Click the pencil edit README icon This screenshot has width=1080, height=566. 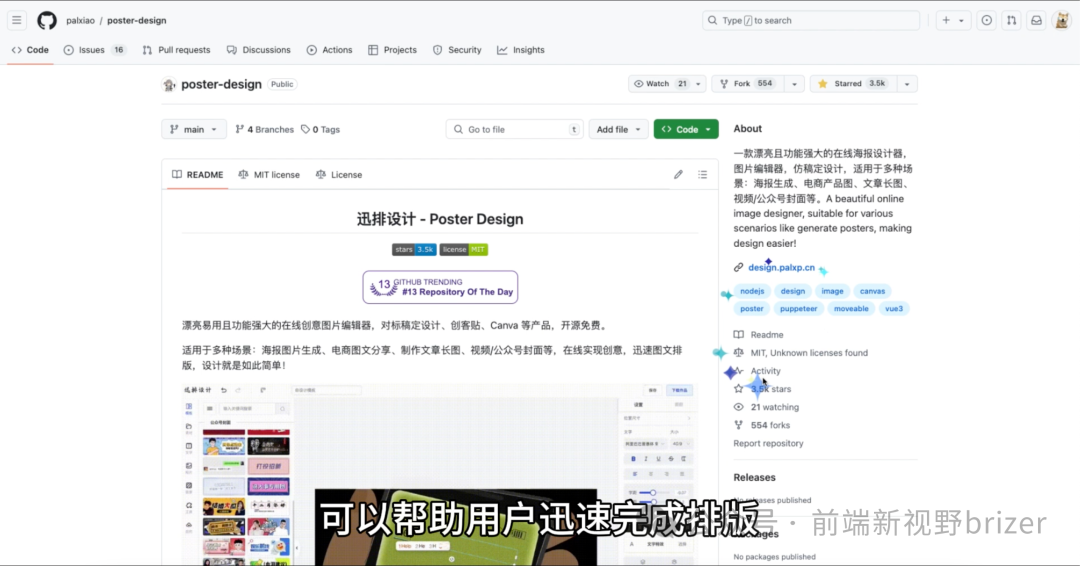tap(678, 175)
